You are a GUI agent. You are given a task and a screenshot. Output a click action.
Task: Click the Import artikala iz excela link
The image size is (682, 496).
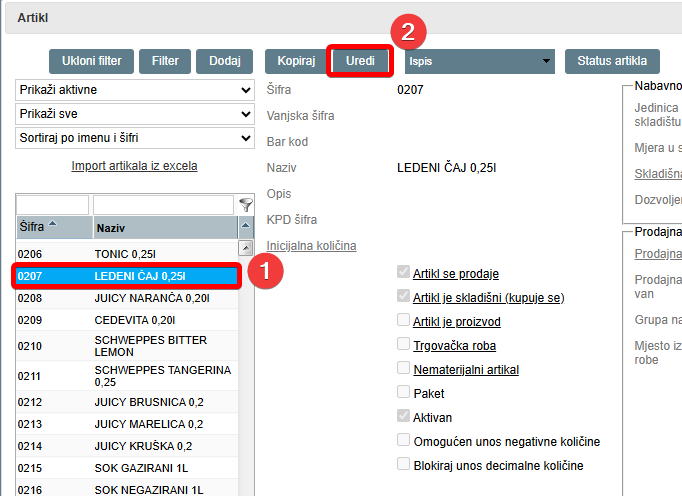(x=134, y=166)
